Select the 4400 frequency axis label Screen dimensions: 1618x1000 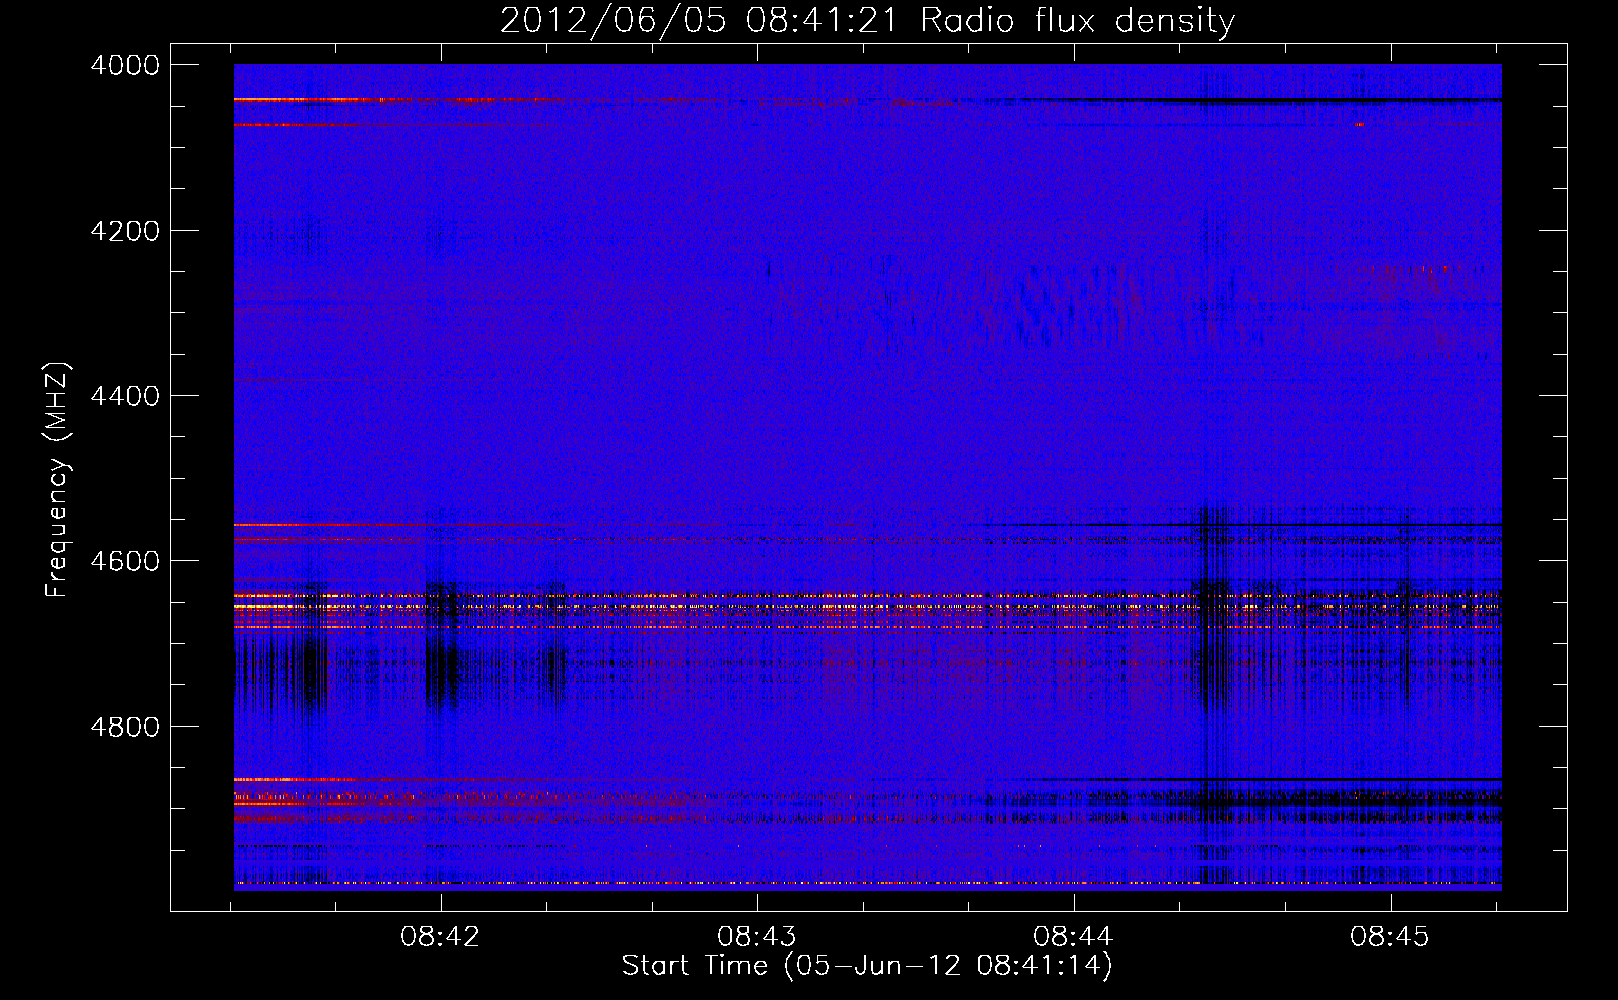[125, 396]
